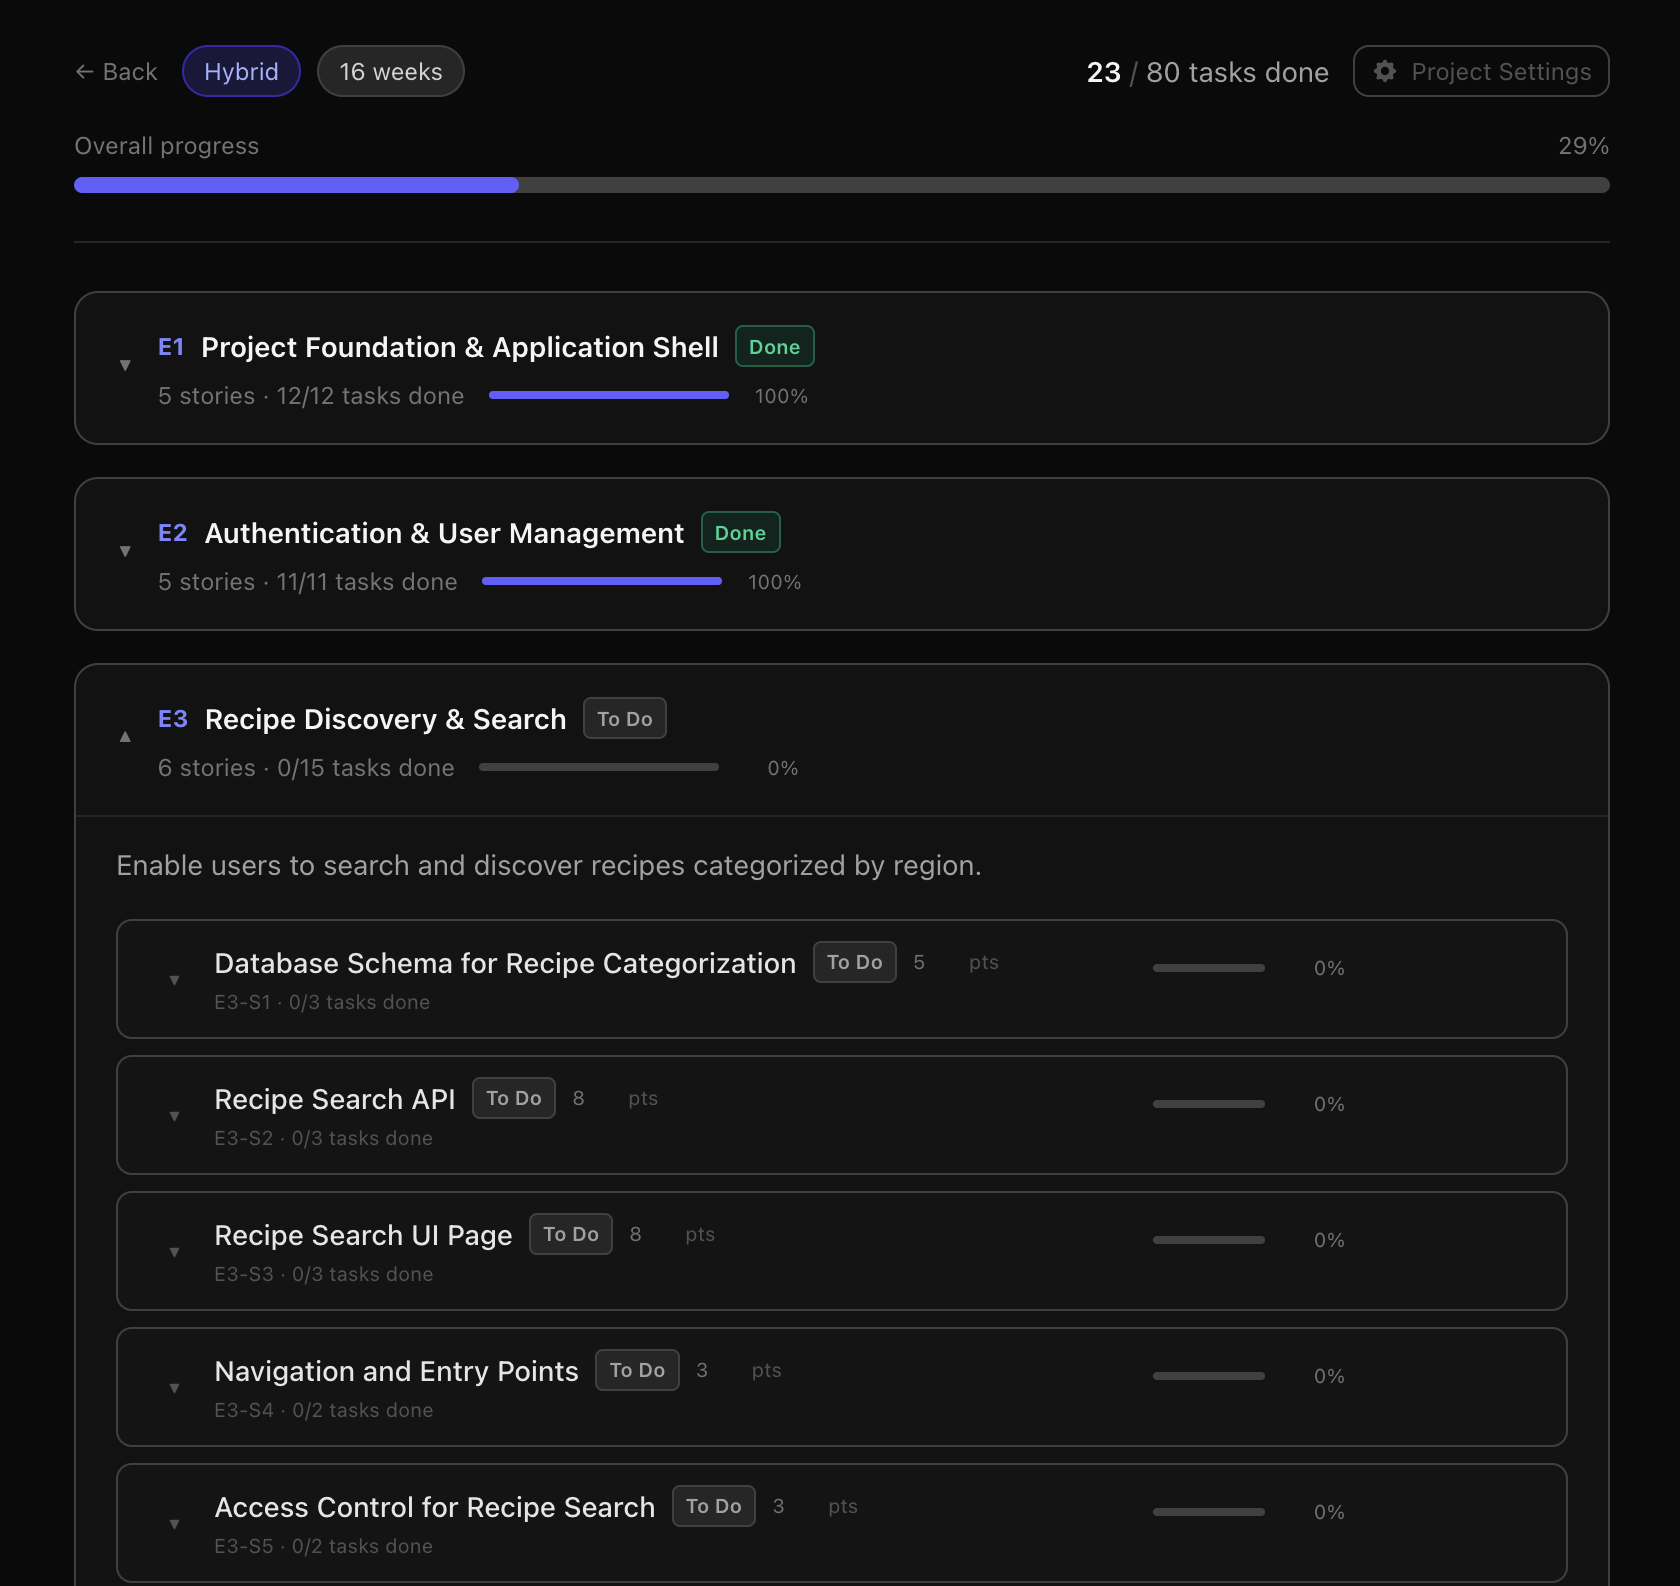
Task: Click Recipe Search API story progress bar
Action: 1209,1104
